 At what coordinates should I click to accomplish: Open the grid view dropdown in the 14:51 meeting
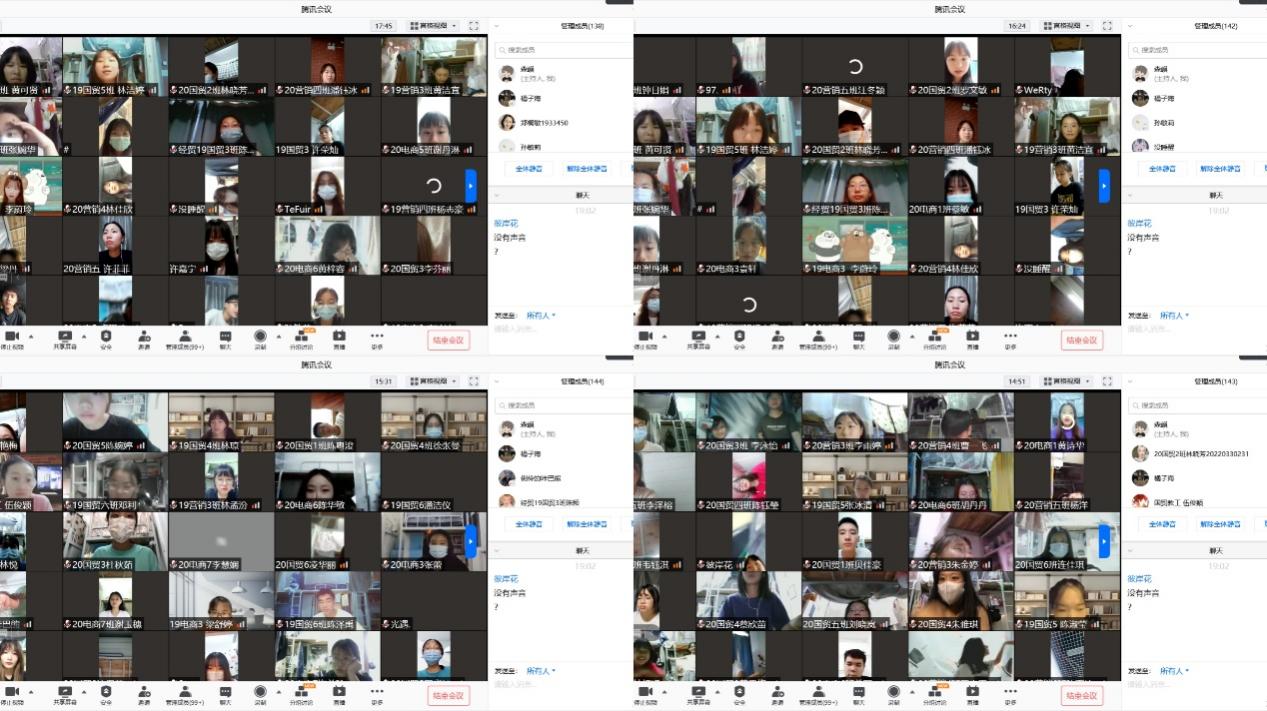click(1066, 381)
